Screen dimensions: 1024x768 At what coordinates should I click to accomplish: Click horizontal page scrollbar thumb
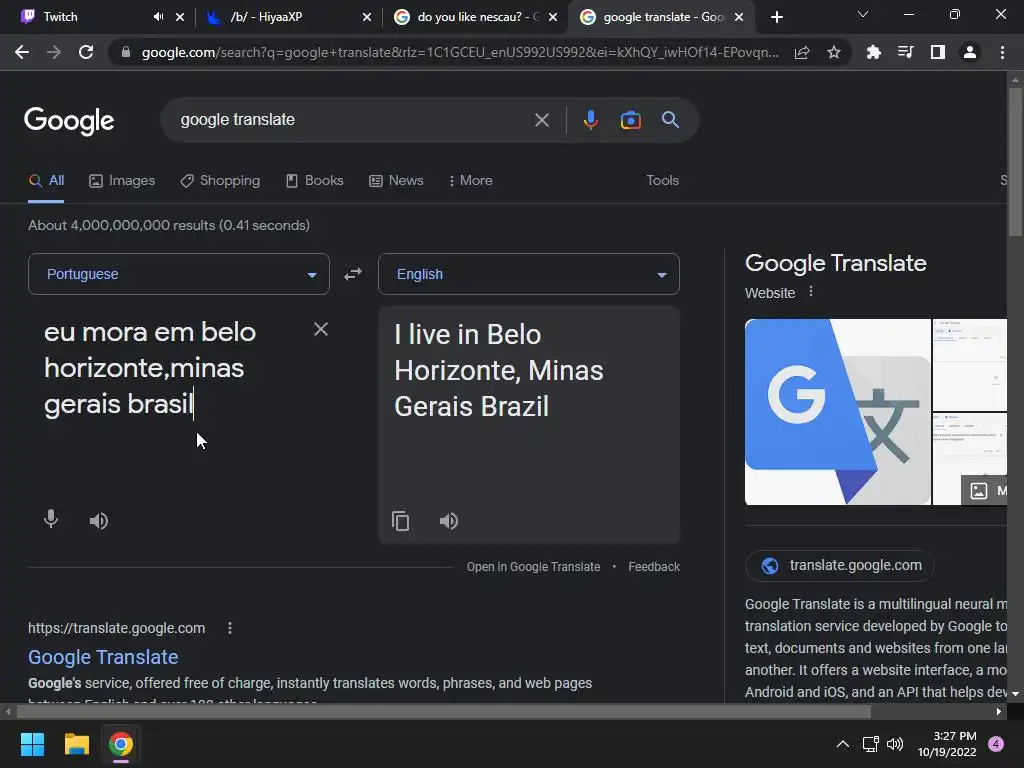(x=444, y=712)
